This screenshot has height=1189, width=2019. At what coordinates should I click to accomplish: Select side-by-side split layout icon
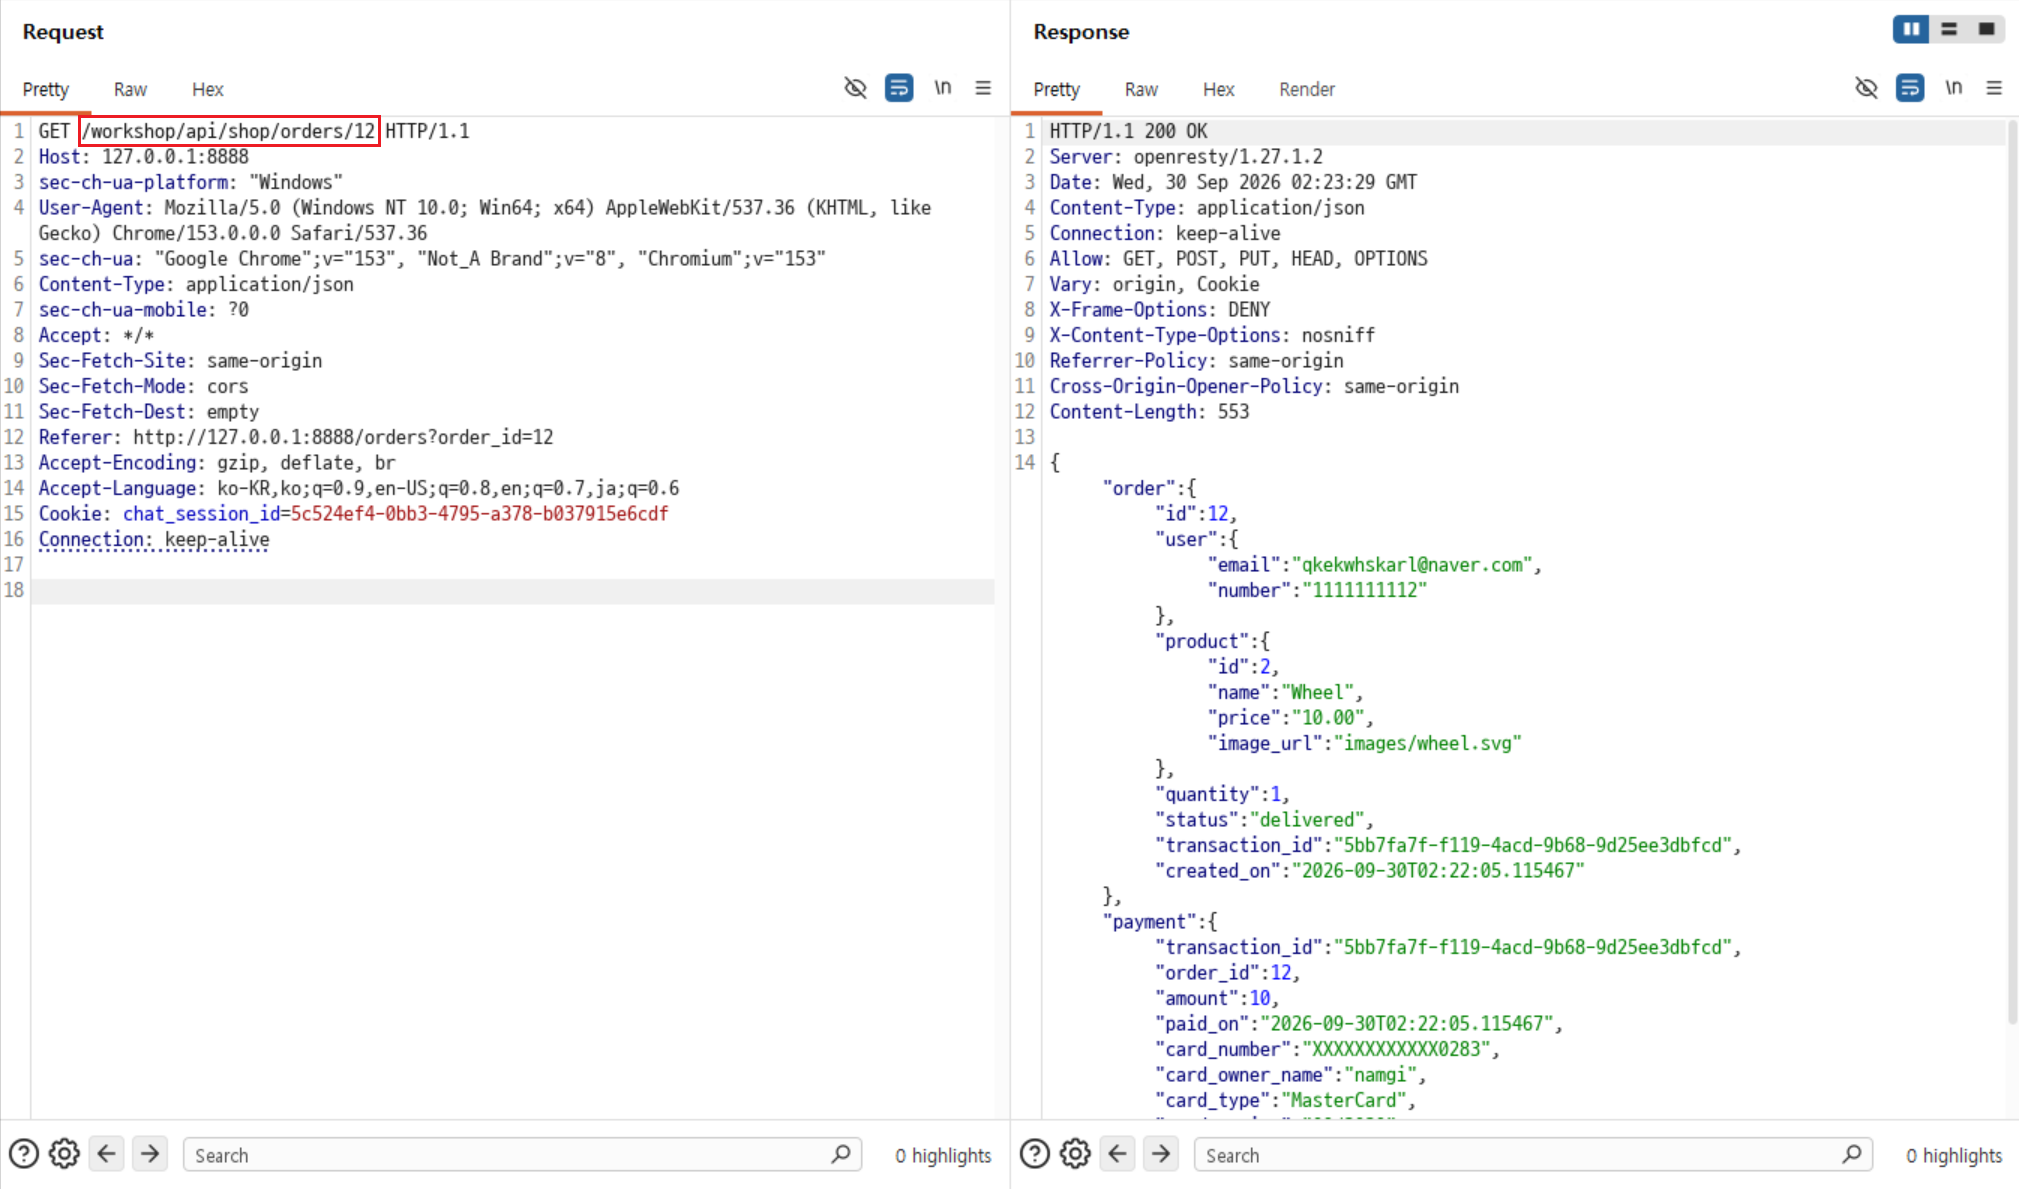coord(1911,29)
